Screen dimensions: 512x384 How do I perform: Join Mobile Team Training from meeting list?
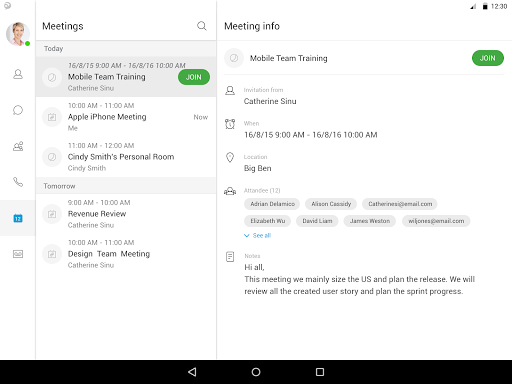[x=194, y=77]
